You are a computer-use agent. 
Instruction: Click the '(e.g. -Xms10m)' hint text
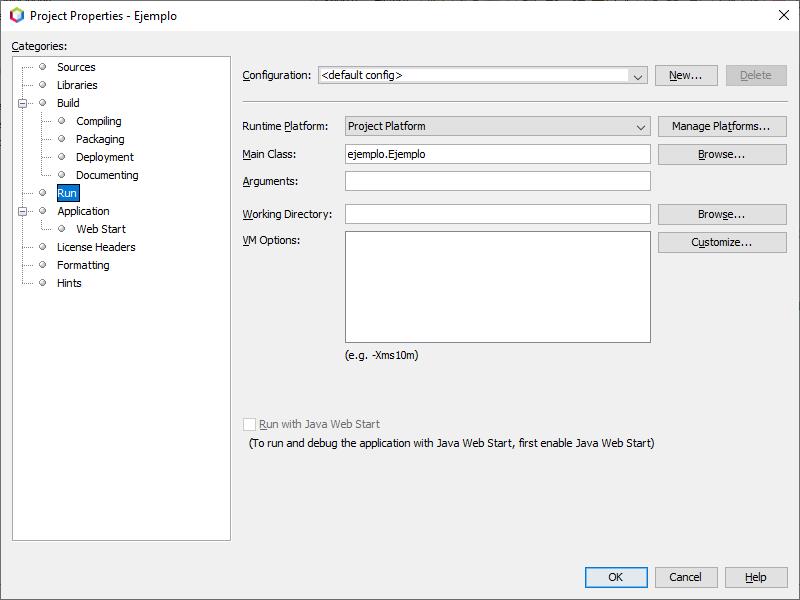(x=382, y=355)
